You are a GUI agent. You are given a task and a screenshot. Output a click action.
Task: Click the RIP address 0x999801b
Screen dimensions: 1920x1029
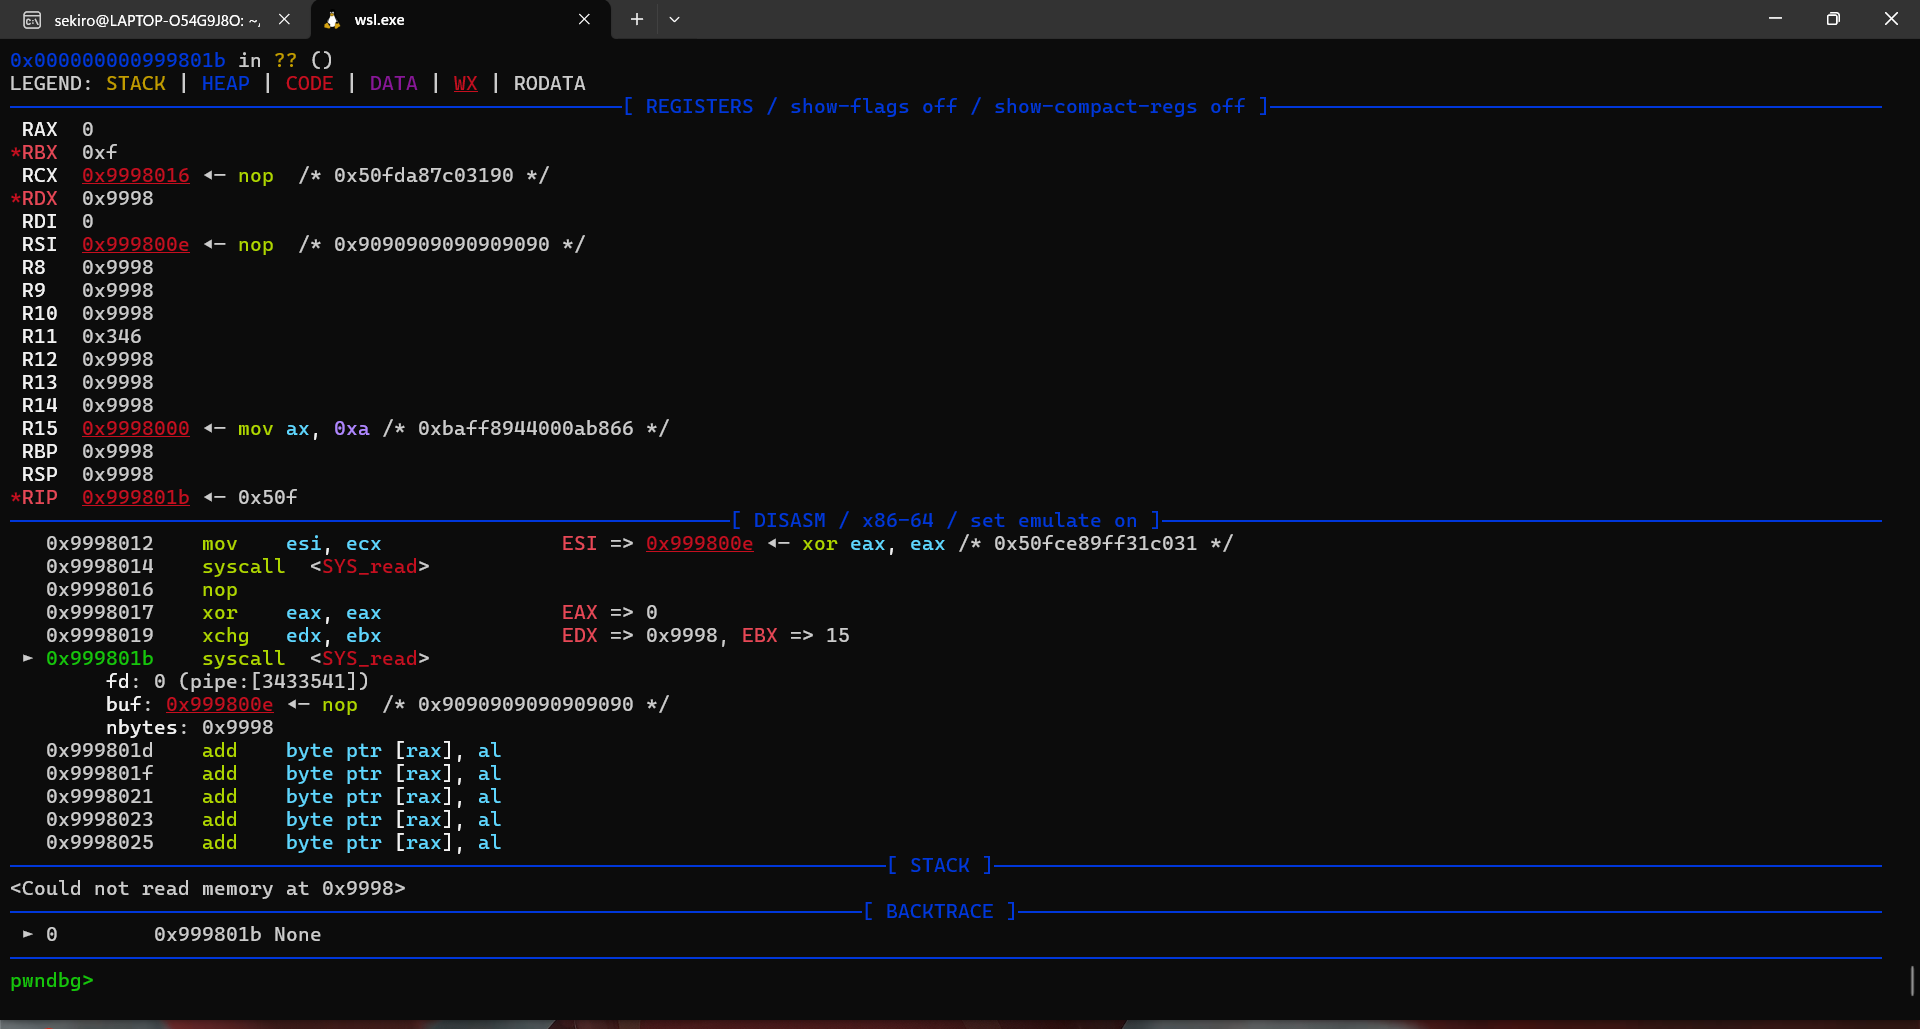click(136, 498)
